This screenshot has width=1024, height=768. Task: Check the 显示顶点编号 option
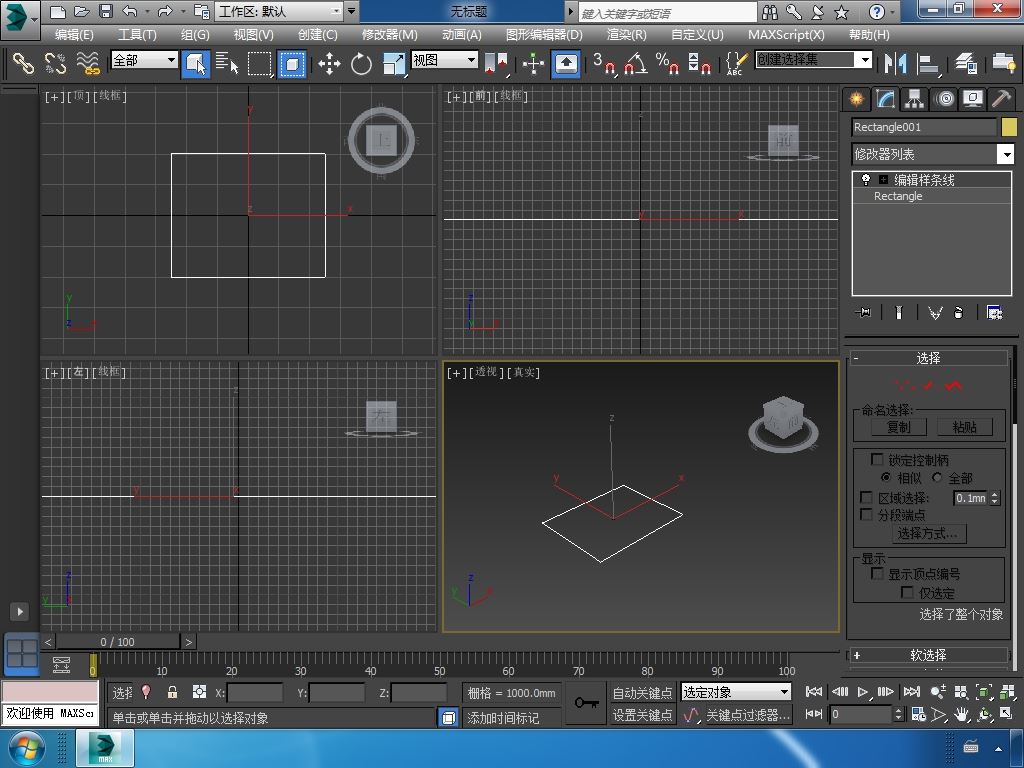(x=877, y=574)
